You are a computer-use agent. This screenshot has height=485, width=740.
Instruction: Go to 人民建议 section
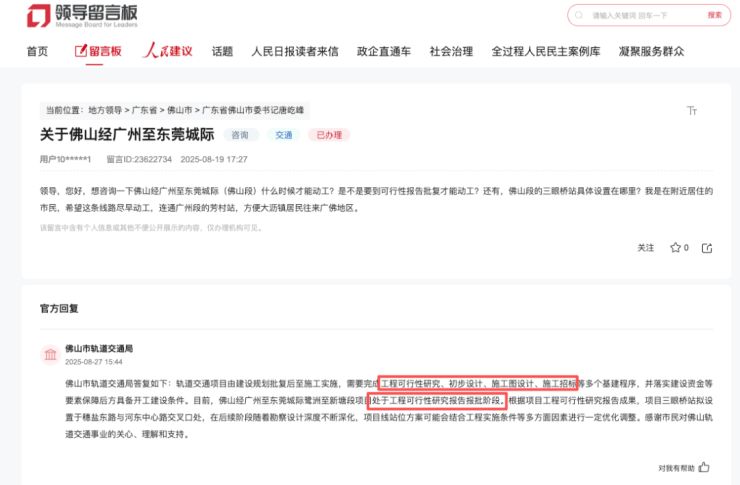click(x=166, y=51)
